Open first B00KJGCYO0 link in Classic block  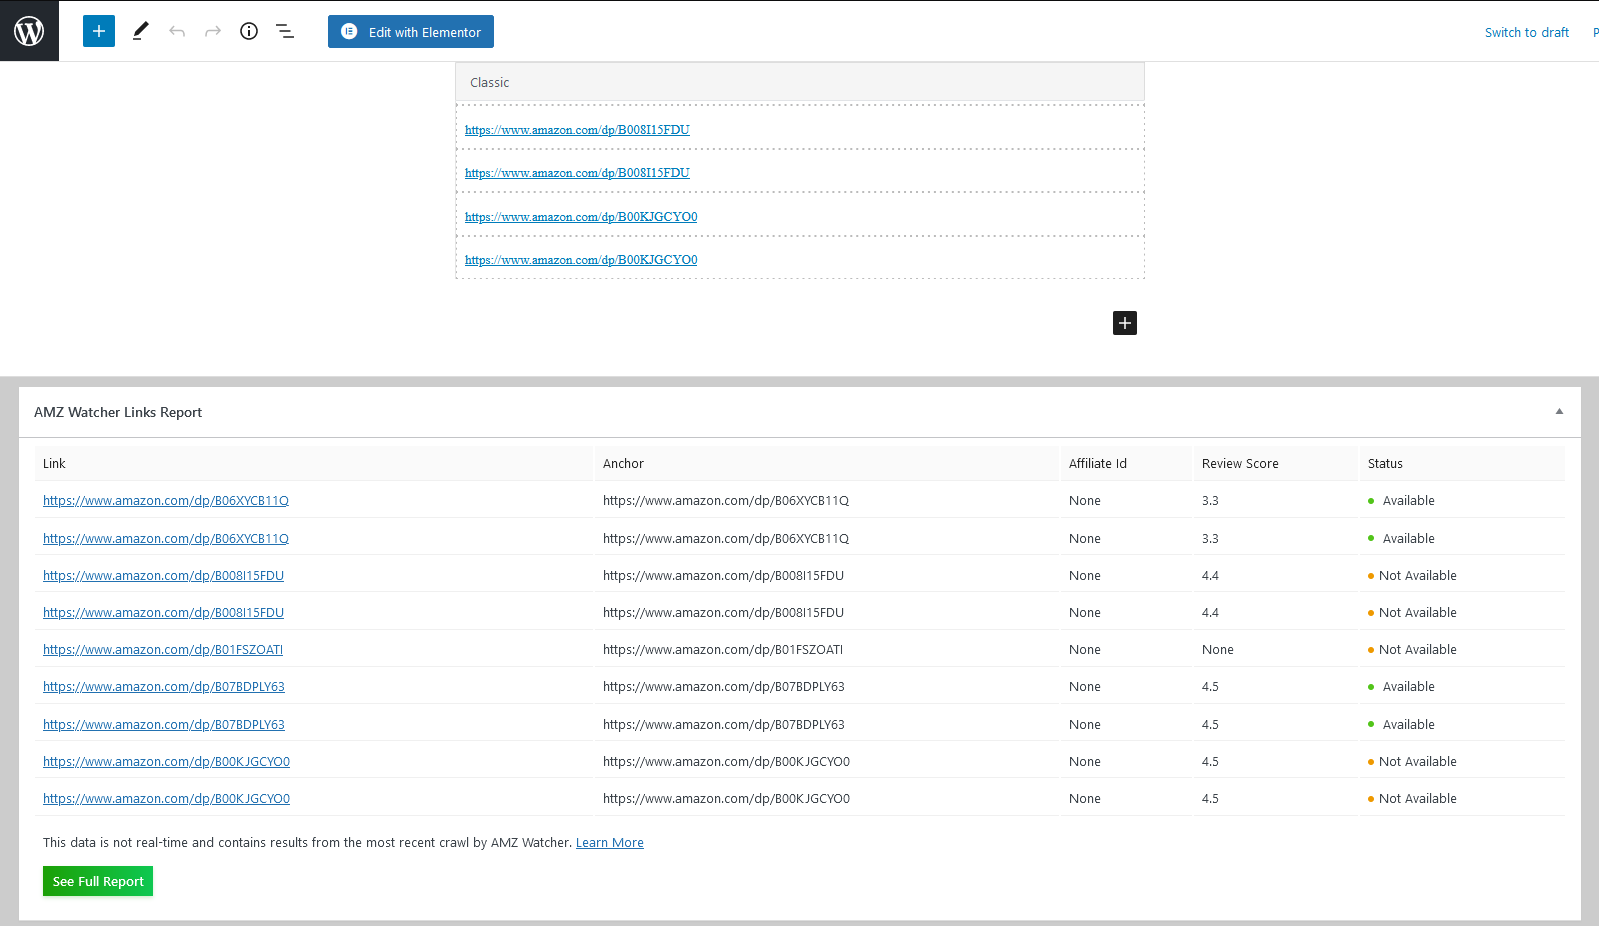[x=581, y=217]
